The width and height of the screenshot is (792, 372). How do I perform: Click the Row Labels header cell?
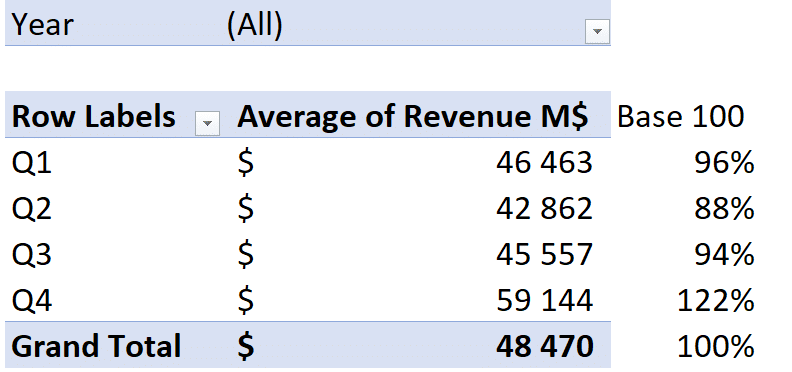pyautogui.click(x=93, y=117)
